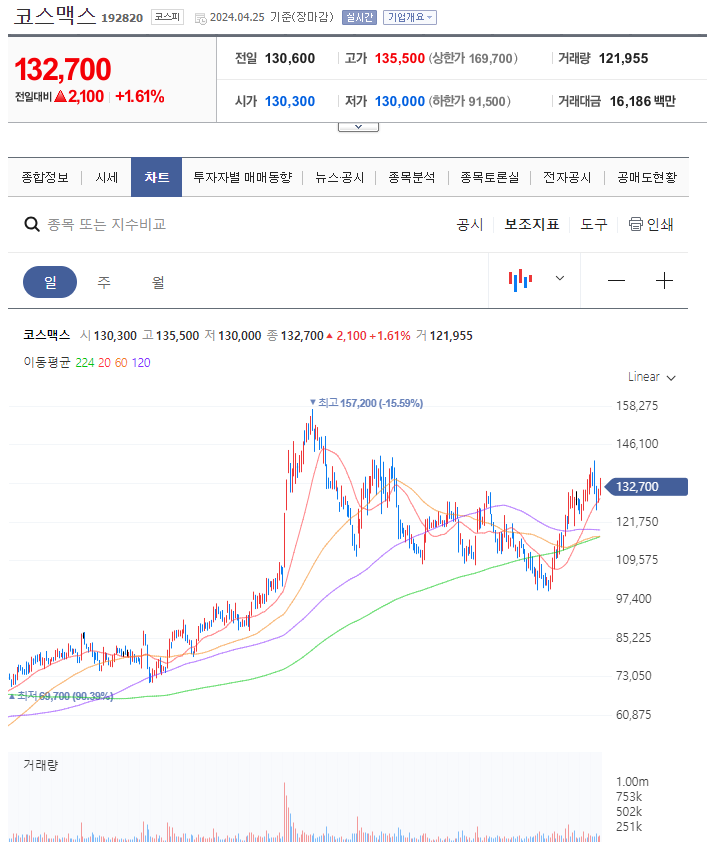Click the 전일 130,600 value
Image resolution: width=707 pixels, height=848 pixels.
[289, 58]
